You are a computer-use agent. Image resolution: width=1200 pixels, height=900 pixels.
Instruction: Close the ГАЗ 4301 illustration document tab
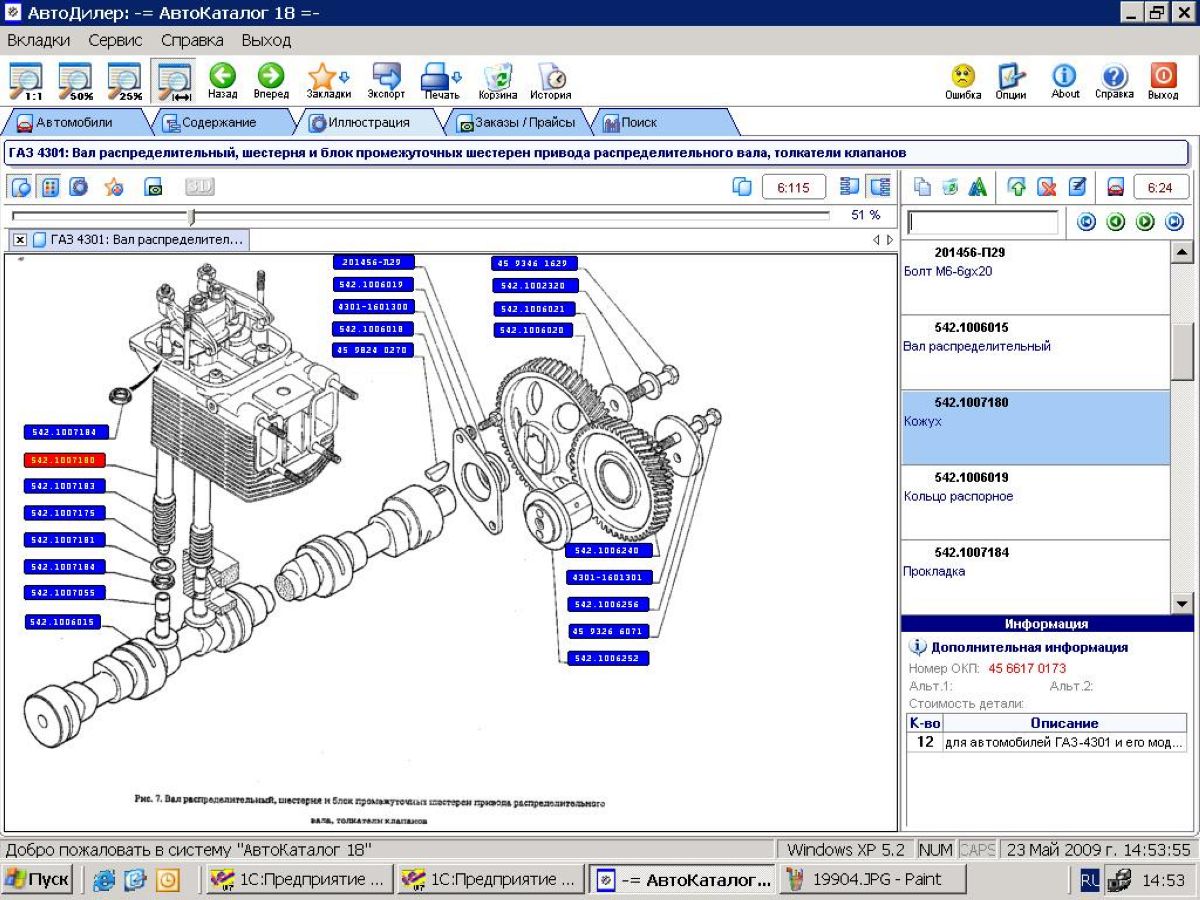click(20, 240)
